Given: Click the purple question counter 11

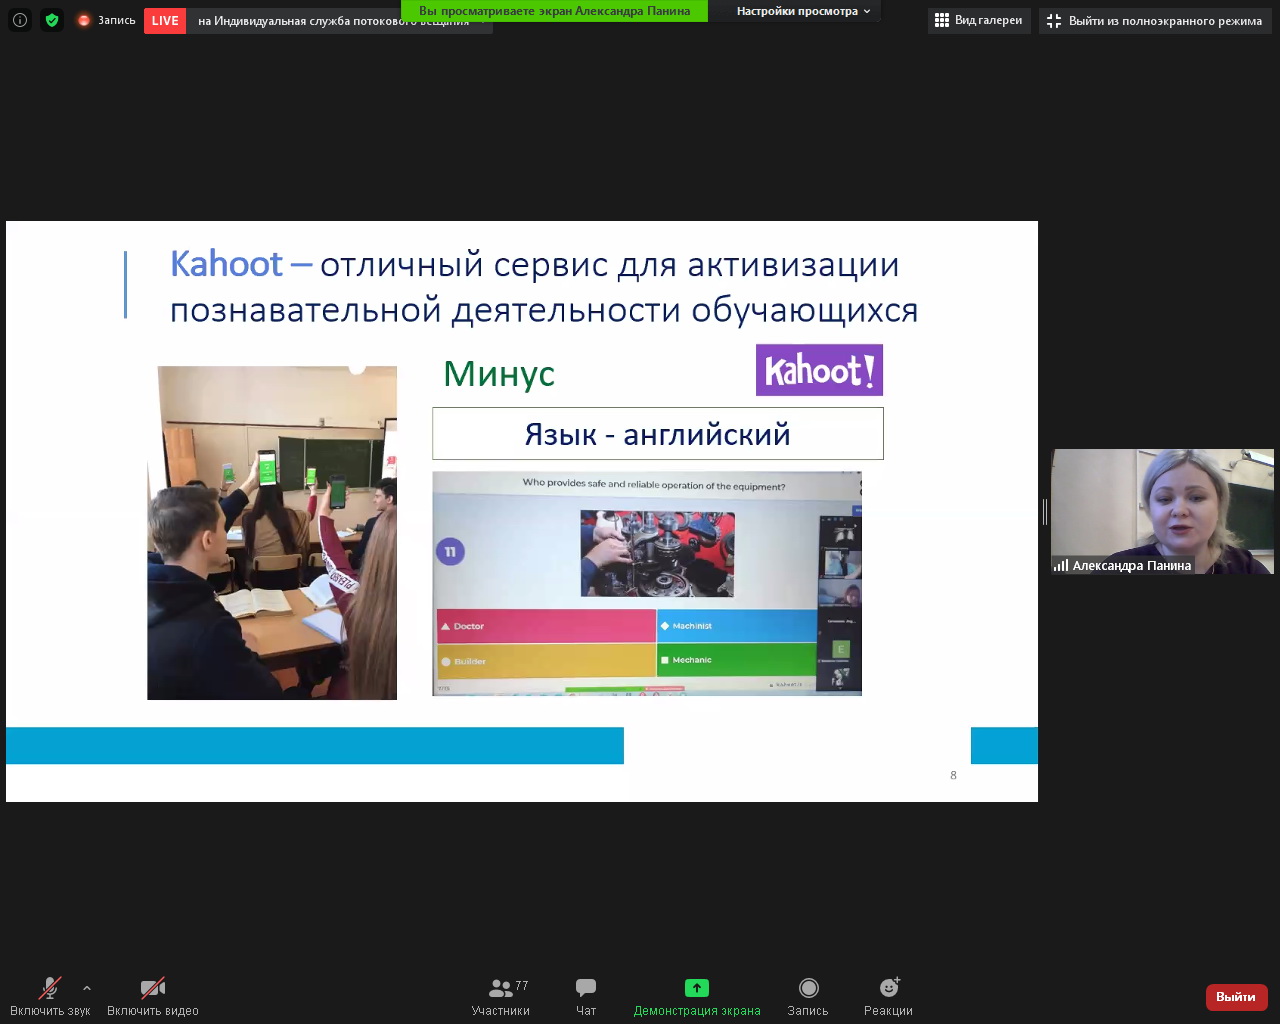Looking at the screenshot, I should (450, 551).
